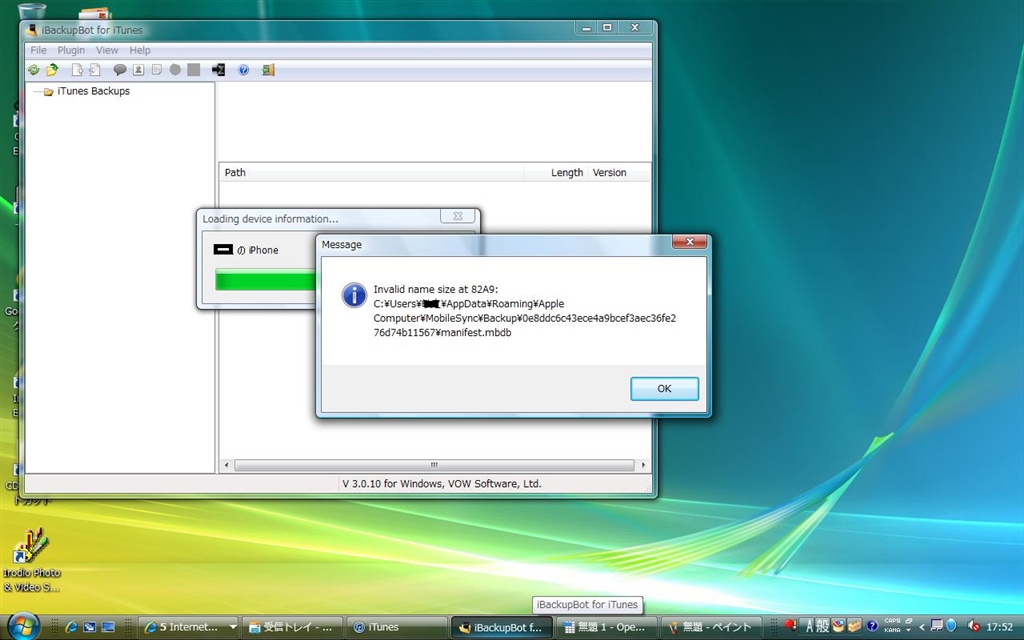Viewport: 1024px width, 640px height.
Task: Click the horizontal scrollbar left arrow
Action: 227,465
